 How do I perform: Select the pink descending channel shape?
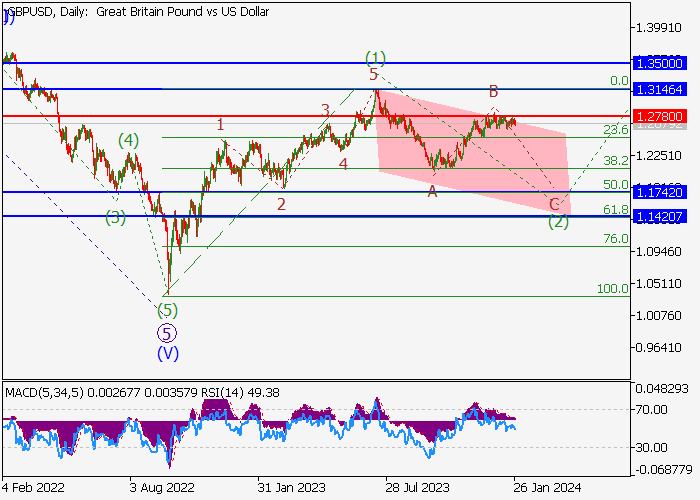473,154
